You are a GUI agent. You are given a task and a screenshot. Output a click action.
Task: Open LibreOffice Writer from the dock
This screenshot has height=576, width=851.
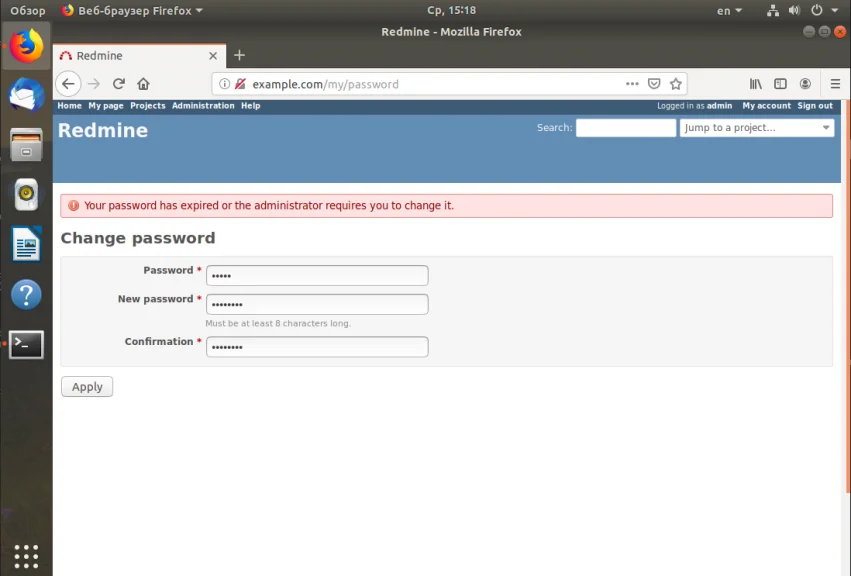pos(26,244)
